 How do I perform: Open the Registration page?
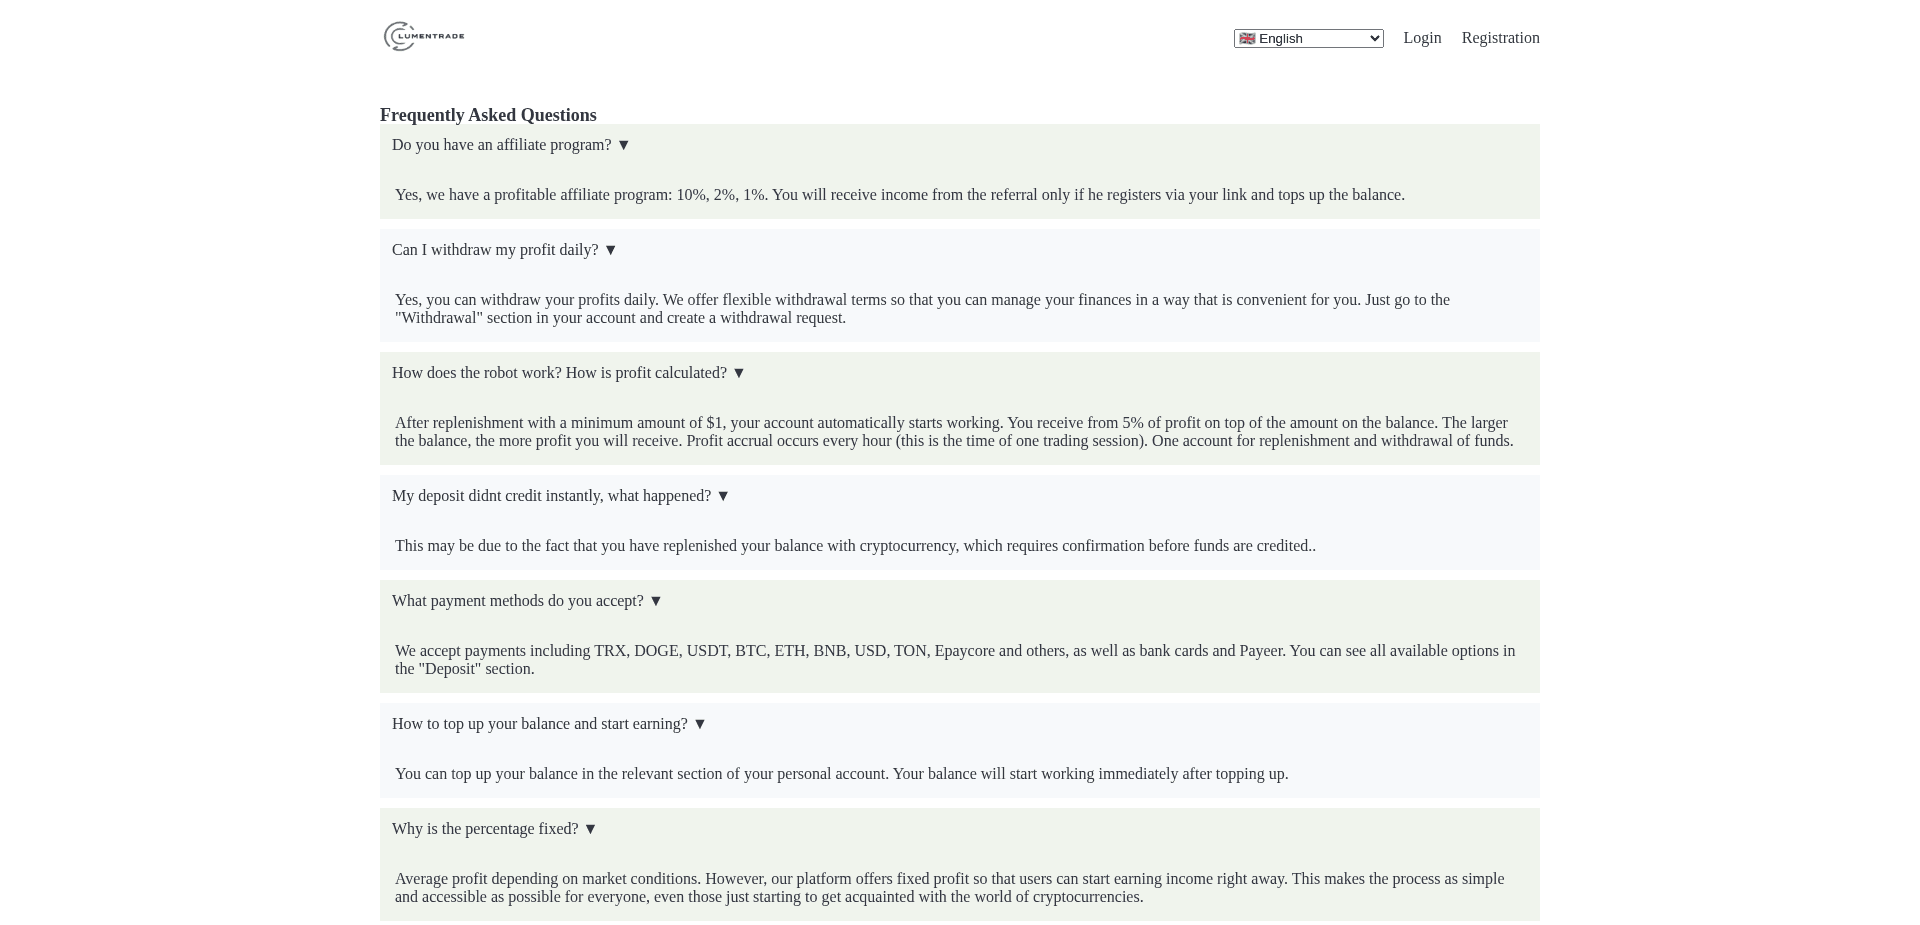click(1500, 38)
